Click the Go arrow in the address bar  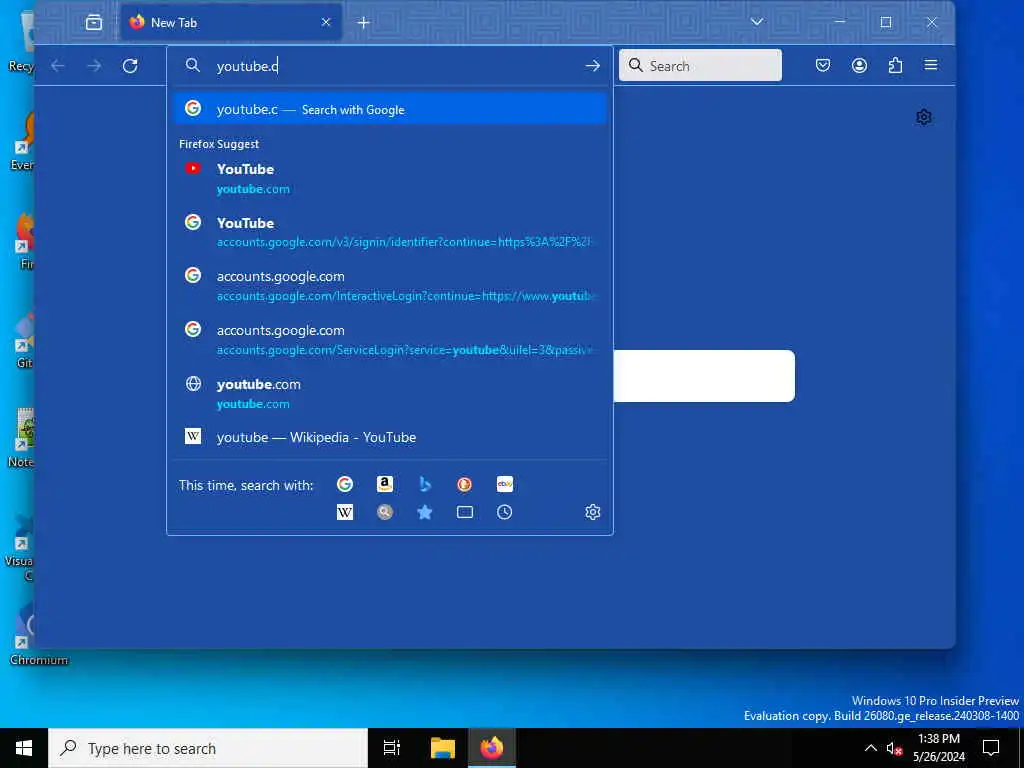click(x=592, y=65)
